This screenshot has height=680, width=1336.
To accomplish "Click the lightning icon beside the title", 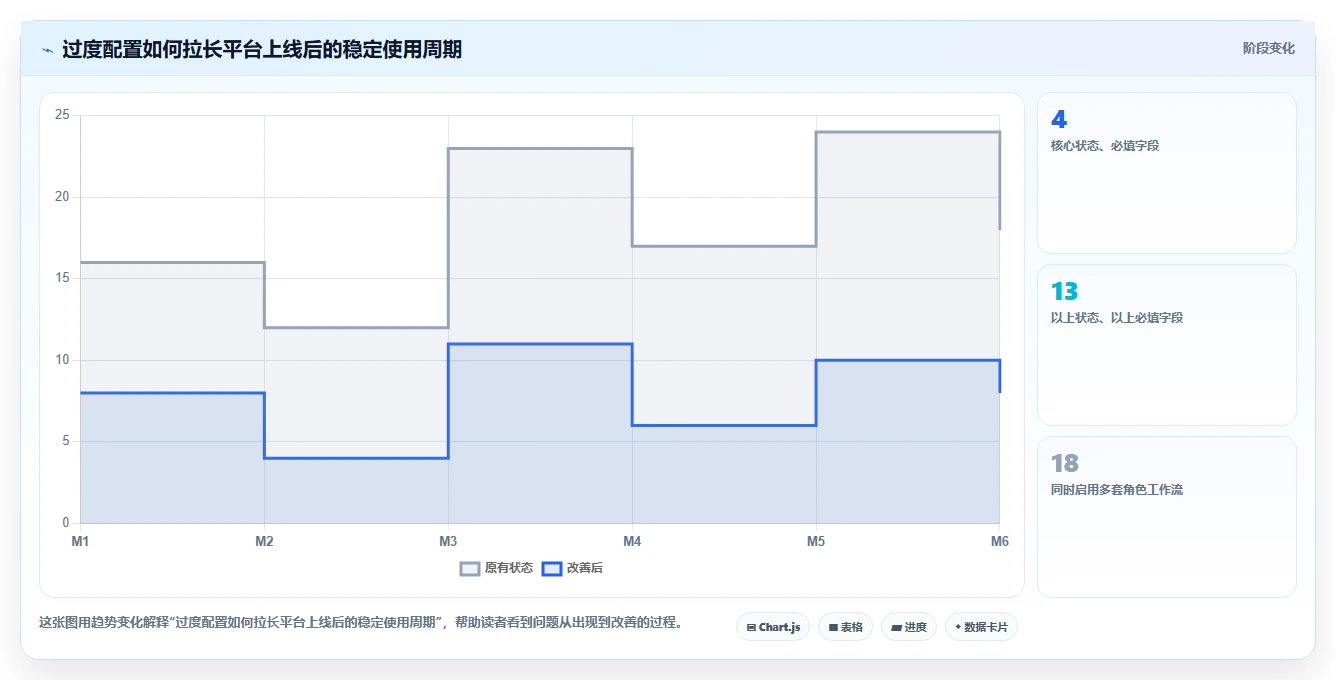I will [48, 50].
